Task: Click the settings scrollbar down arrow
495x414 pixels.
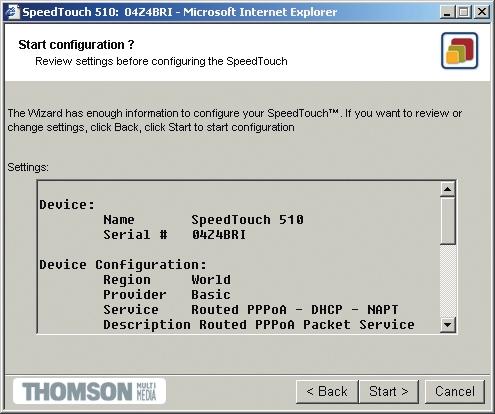Action: (447, 324)
